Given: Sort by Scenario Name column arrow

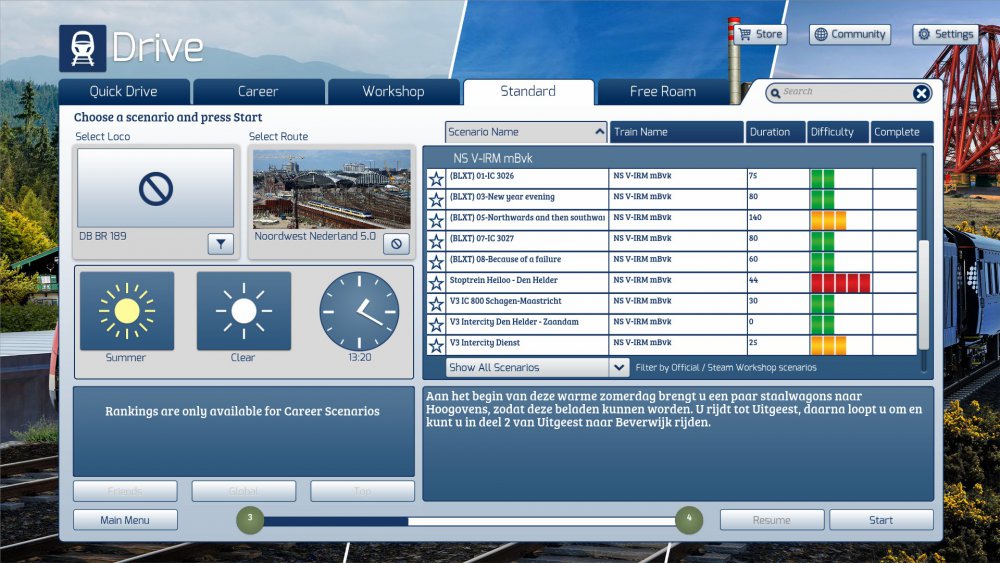Looking at the screenshot, I should (x=599, y=132).
